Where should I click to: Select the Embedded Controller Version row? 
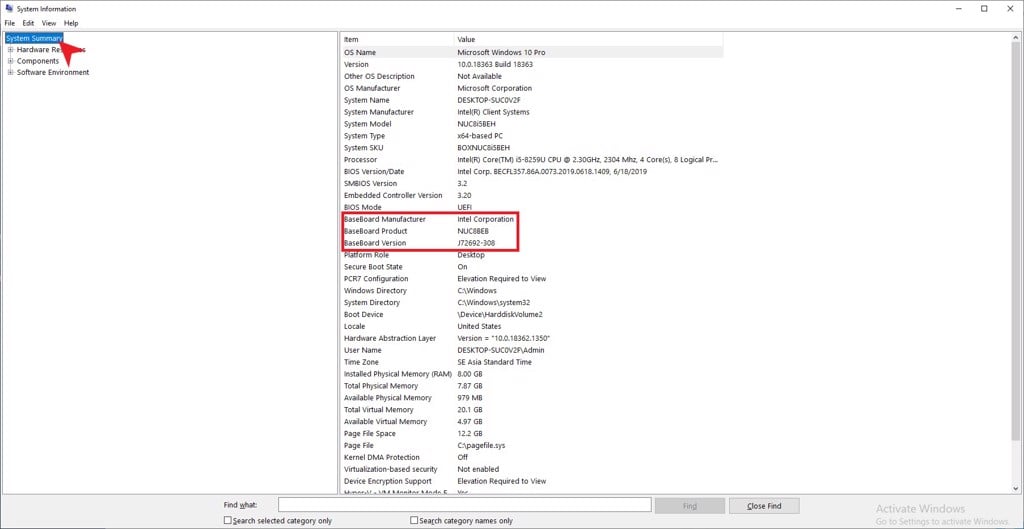(532, 195)
